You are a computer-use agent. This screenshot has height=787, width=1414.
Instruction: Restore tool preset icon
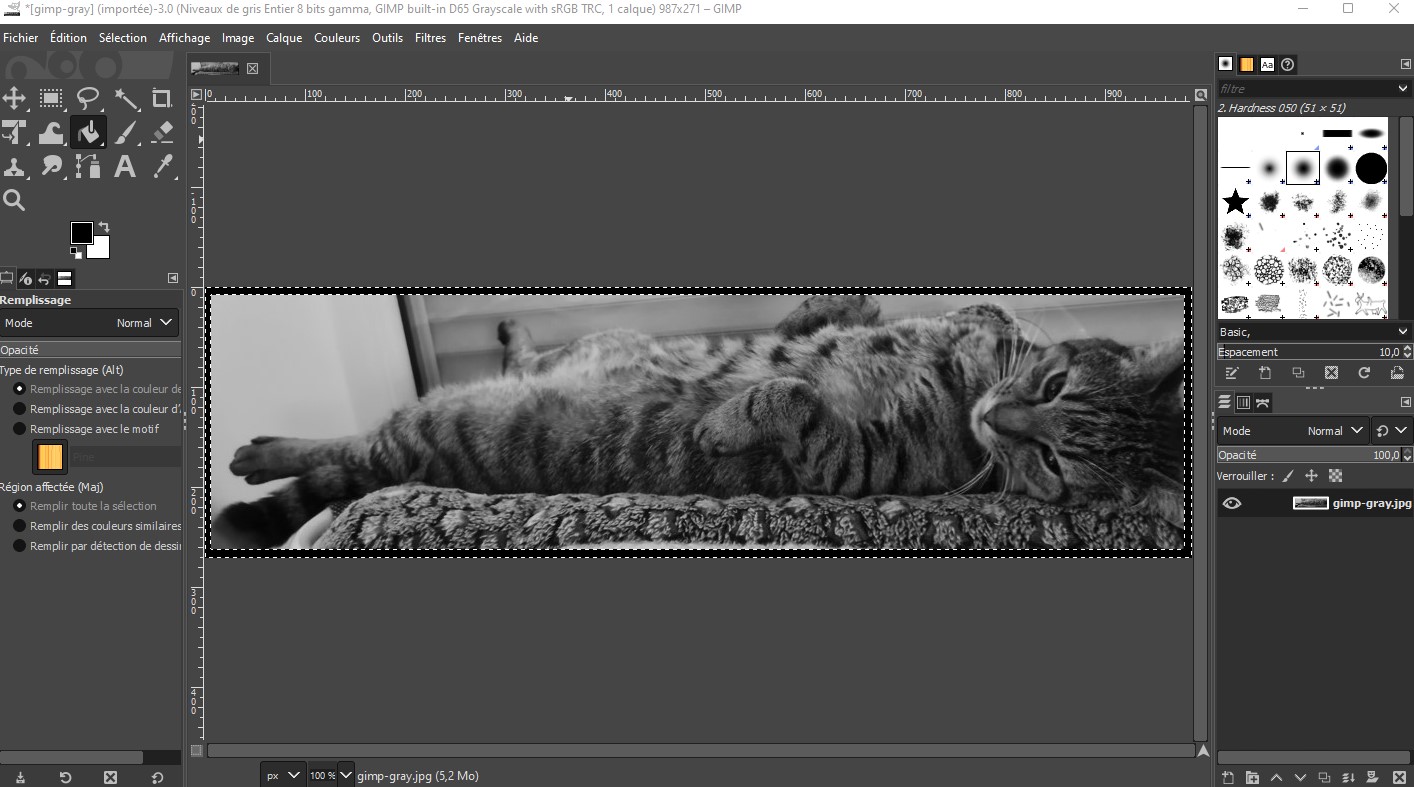[65, 777]
